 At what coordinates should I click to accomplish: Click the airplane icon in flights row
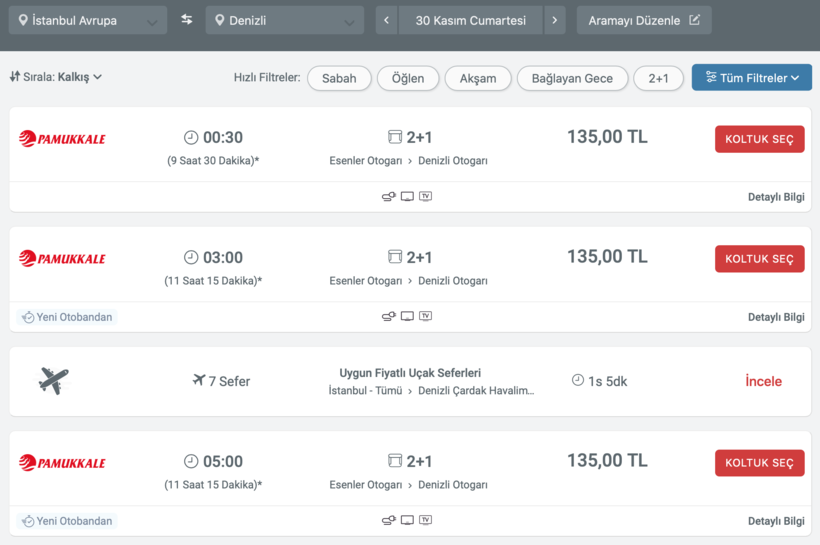point(54,381)
